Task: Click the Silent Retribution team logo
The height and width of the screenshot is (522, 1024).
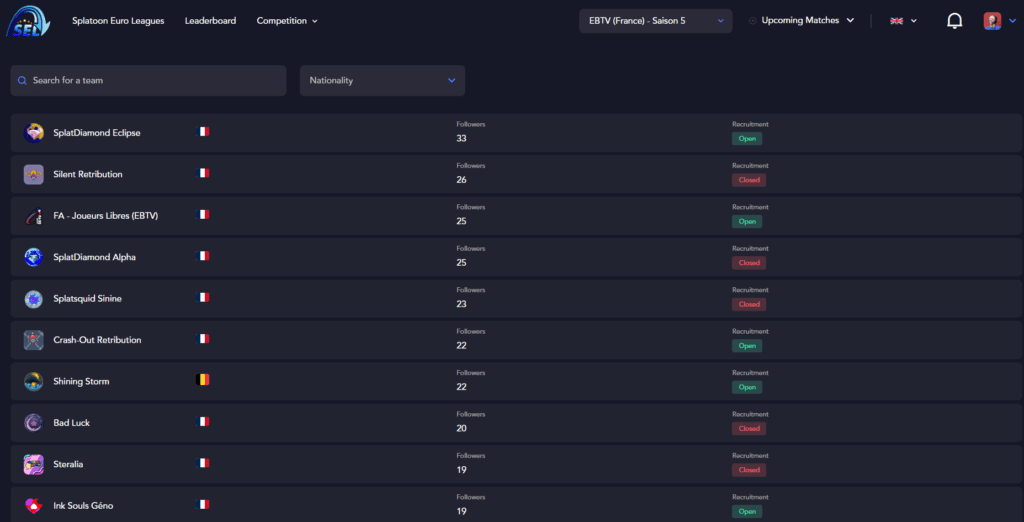Action: (x=33, y=174)
